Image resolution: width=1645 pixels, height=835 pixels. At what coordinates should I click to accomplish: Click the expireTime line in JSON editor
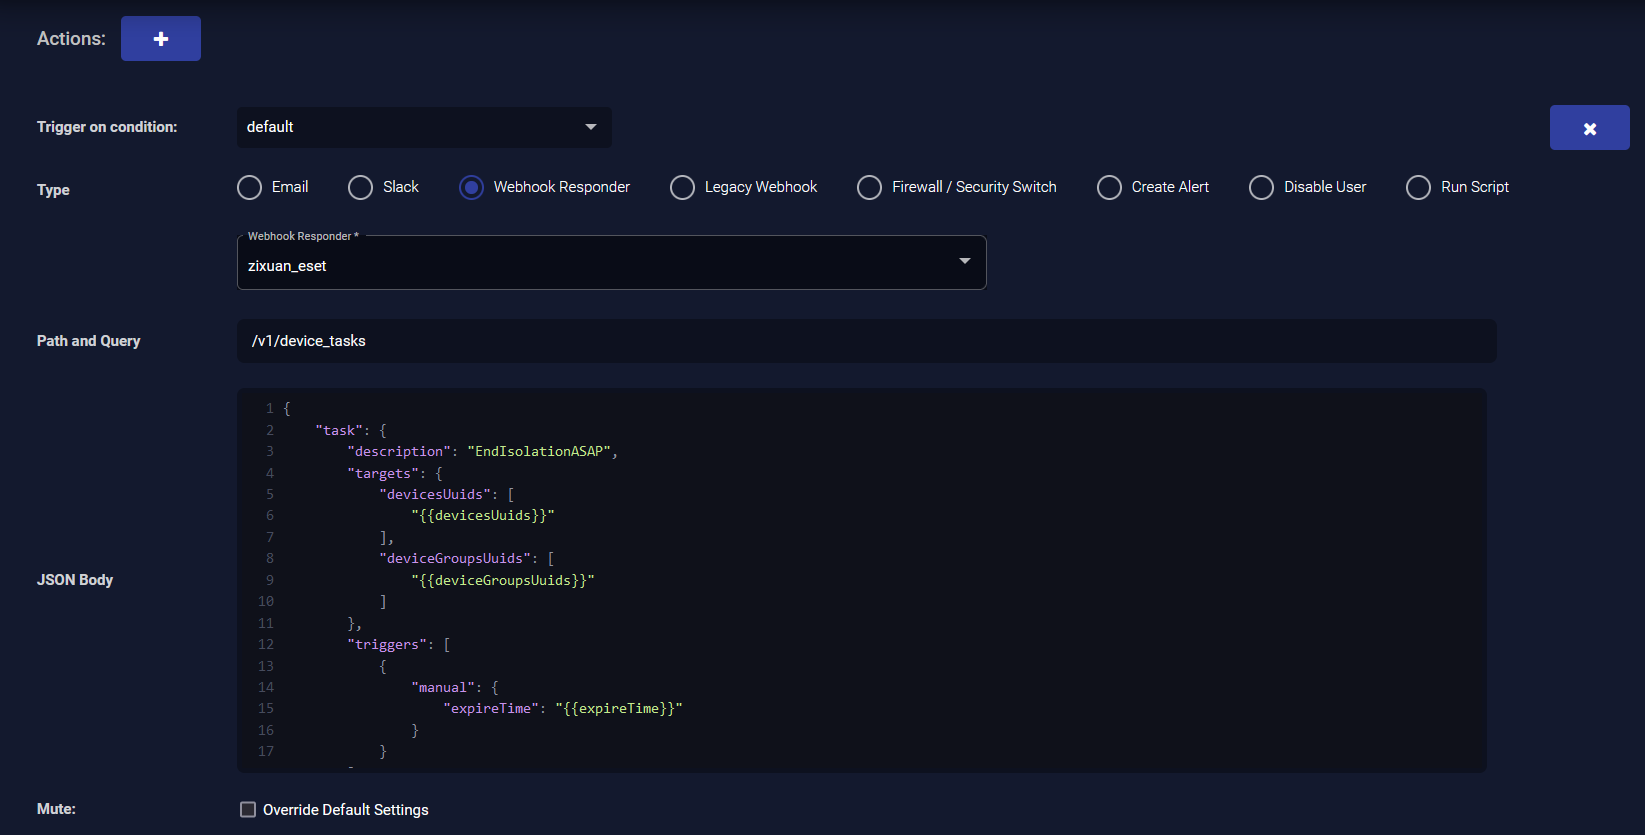(565, 709)
